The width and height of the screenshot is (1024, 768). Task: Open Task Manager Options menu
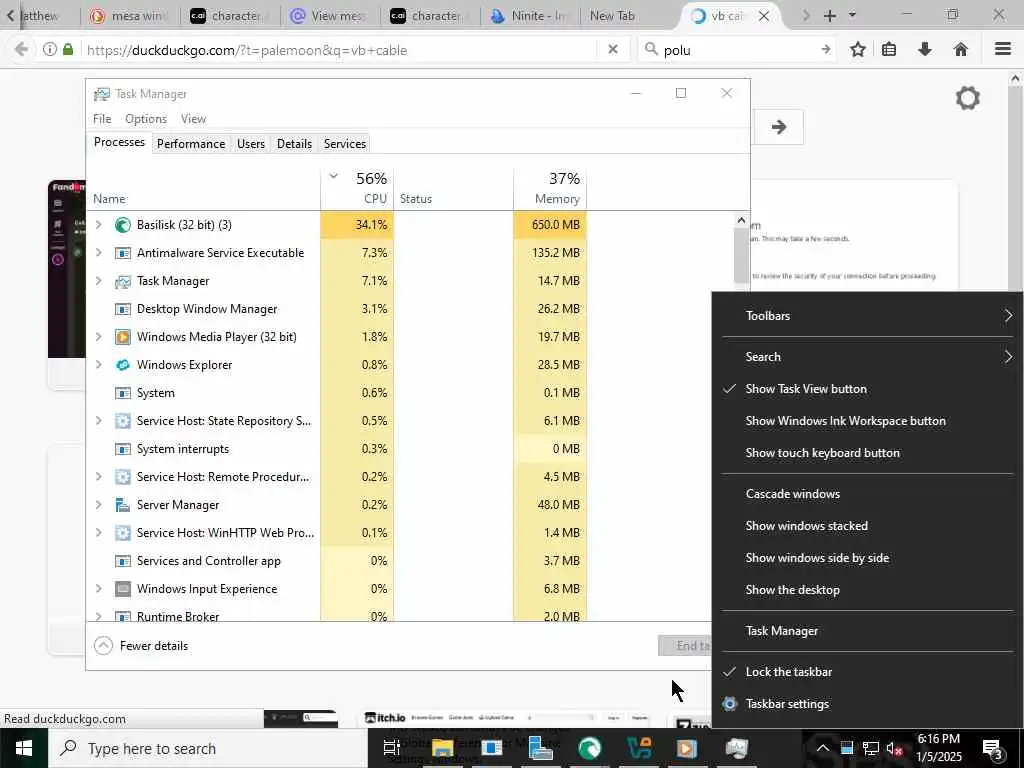[146, 119]
